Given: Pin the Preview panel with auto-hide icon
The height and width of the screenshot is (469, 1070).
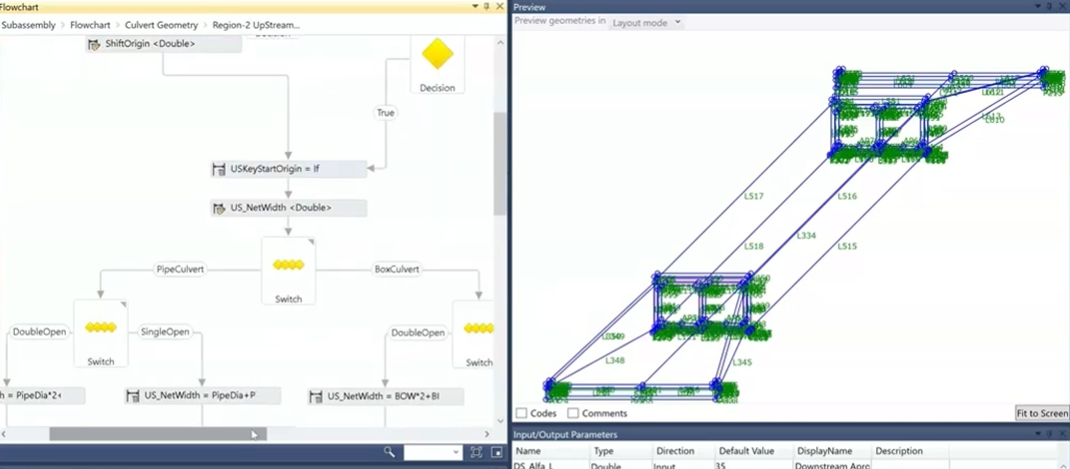Looking at the screenshot, I should click(1051, 6).
